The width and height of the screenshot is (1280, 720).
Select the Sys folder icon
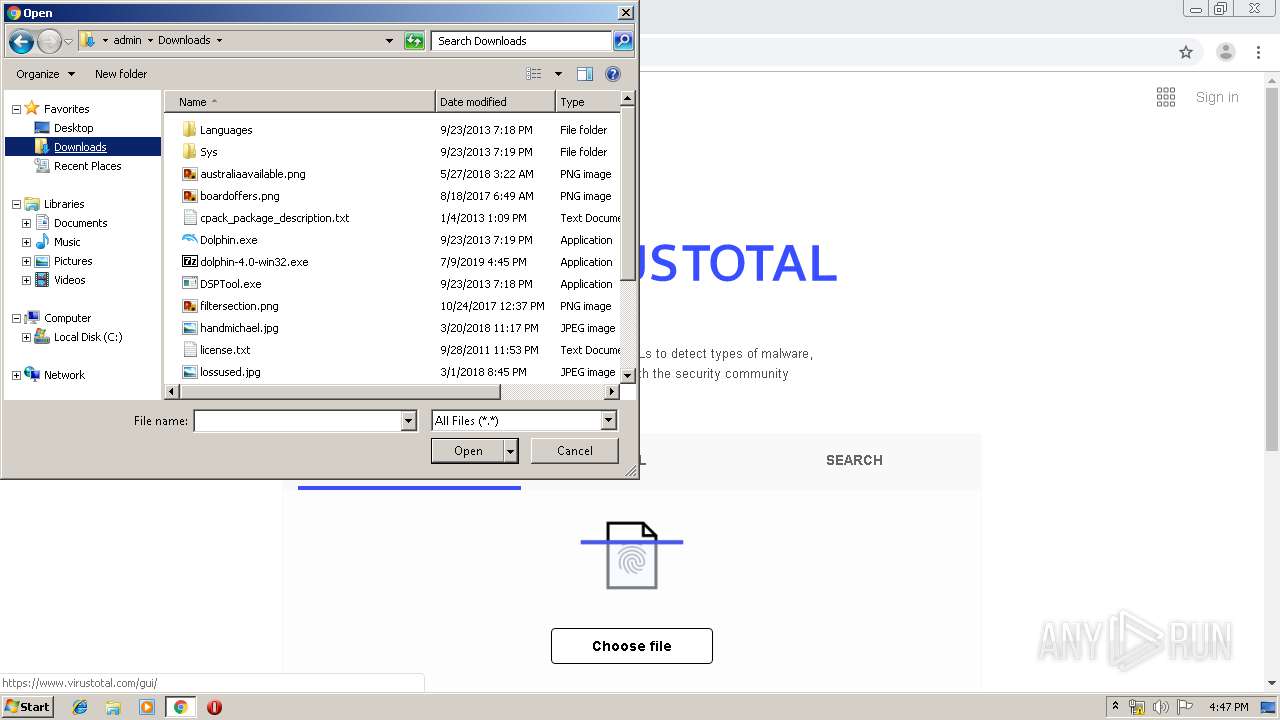point(190,152)
